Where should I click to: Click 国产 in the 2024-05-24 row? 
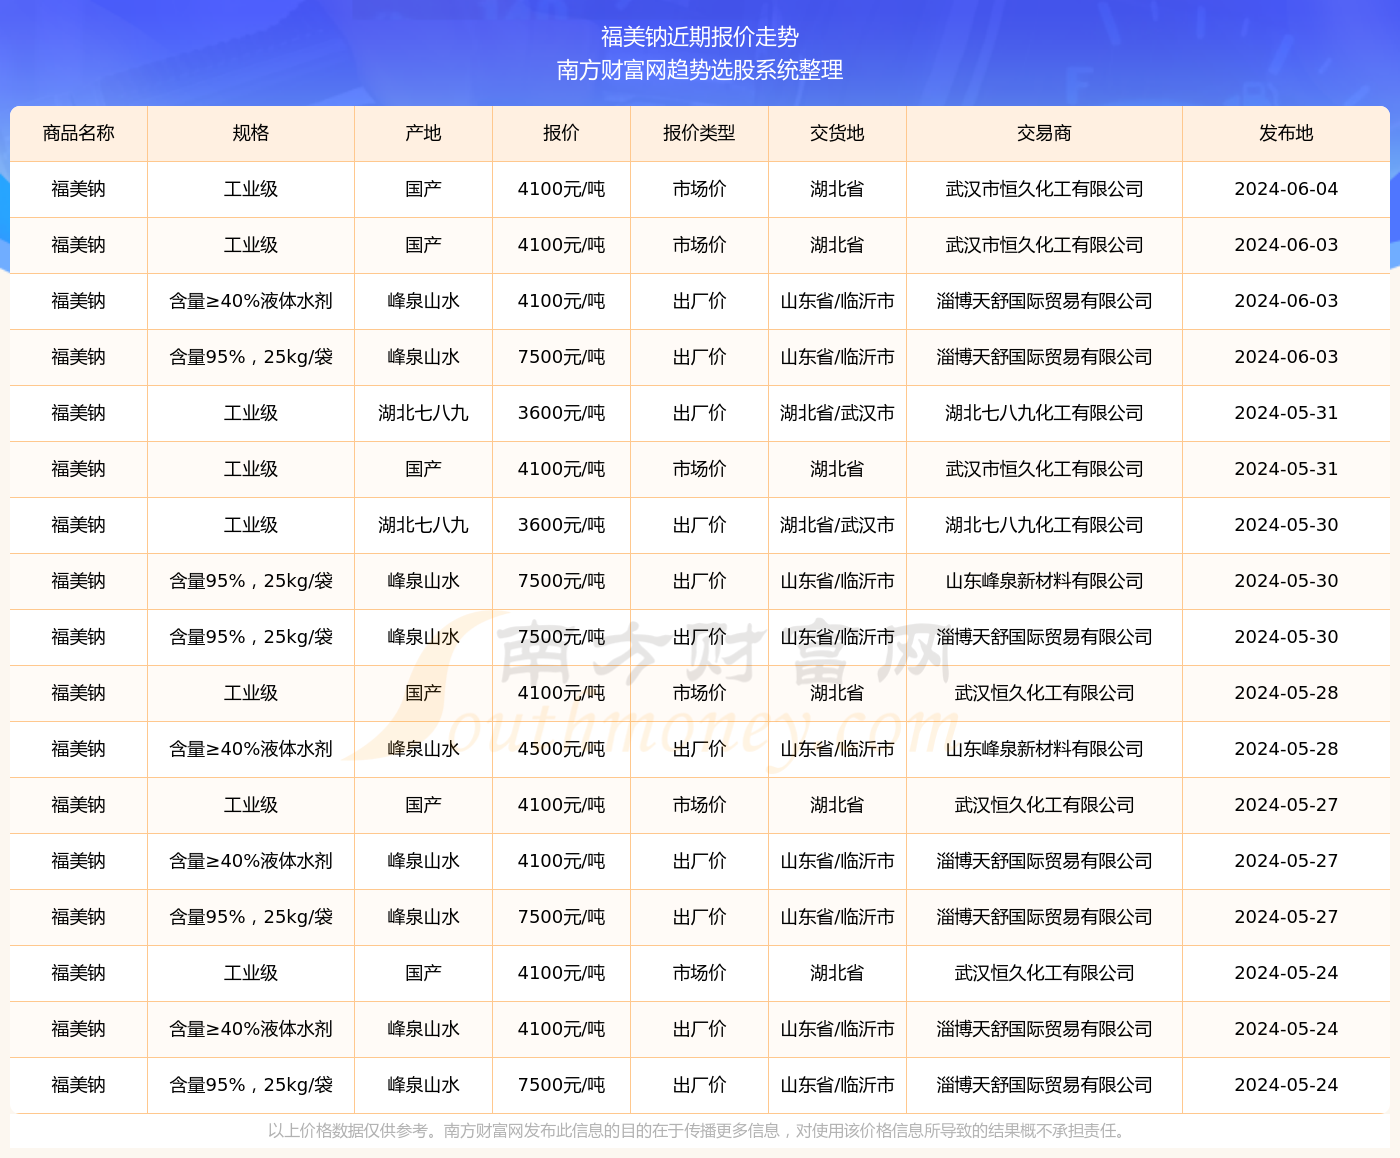(x=424, y=973)
